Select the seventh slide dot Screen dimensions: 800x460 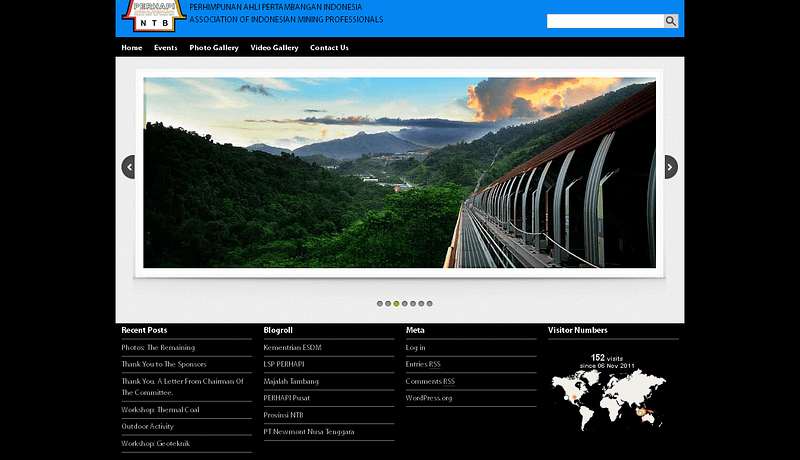pyautogui.click(x=430, y=303)
